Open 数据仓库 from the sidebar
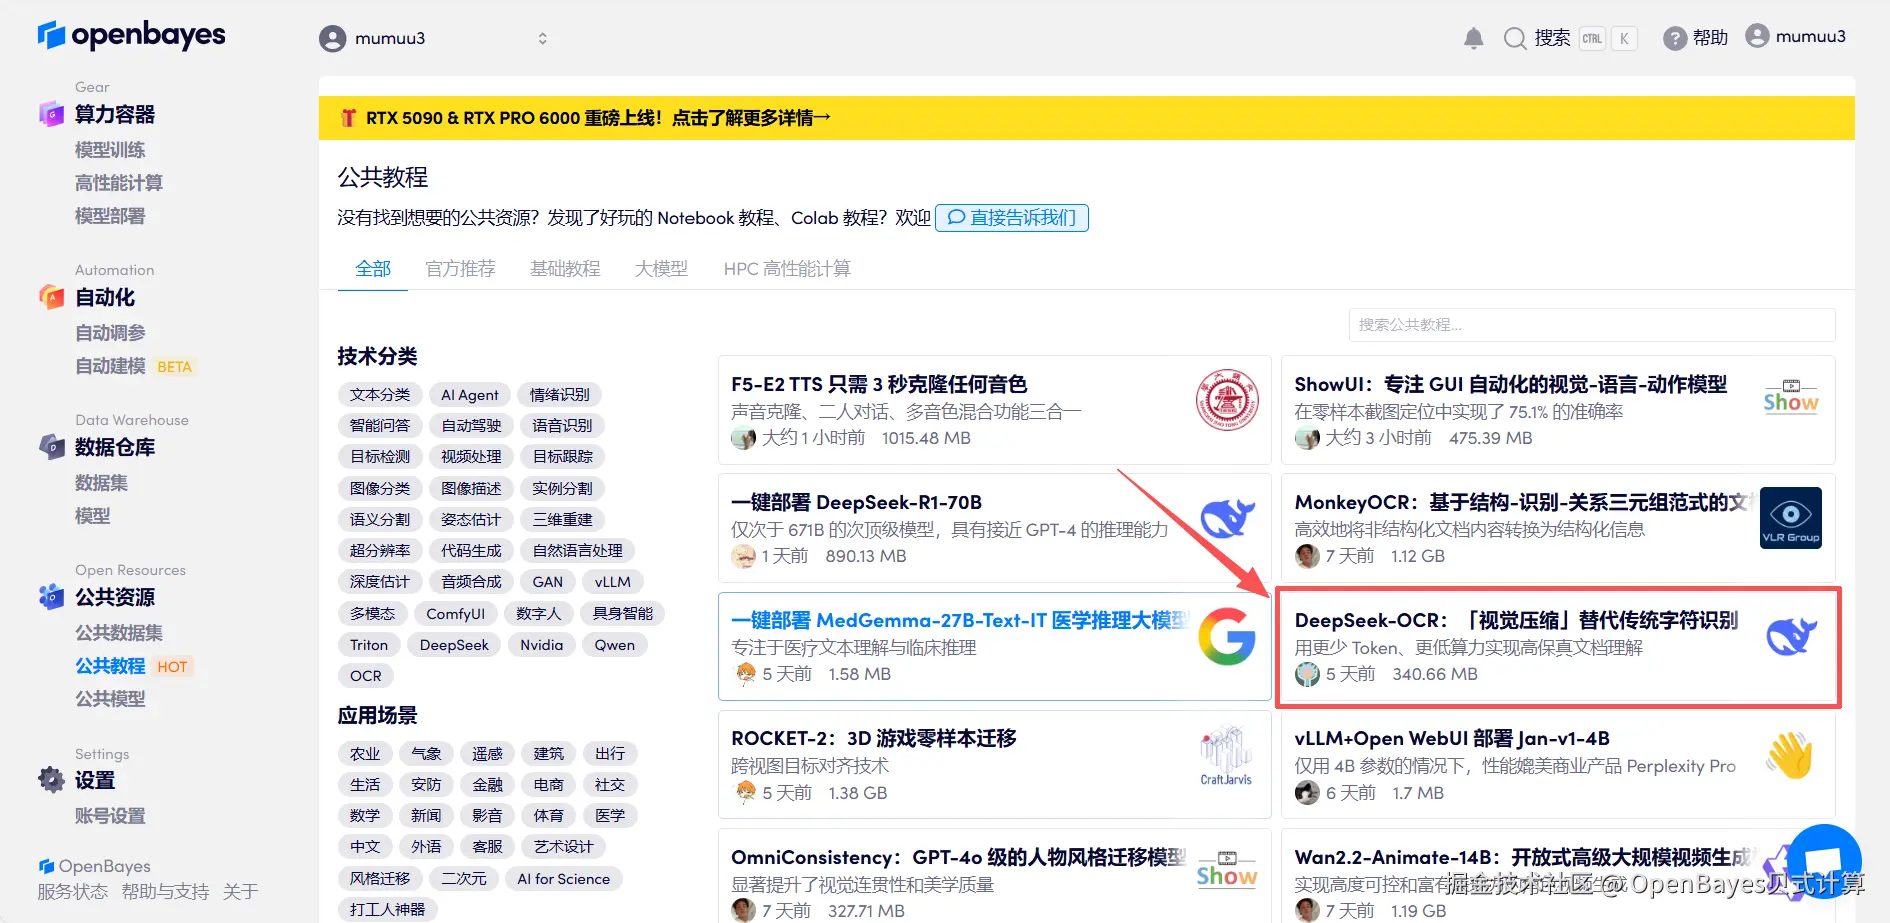Viewport: 1890px width, 923px height. click(x=113, y=447)
